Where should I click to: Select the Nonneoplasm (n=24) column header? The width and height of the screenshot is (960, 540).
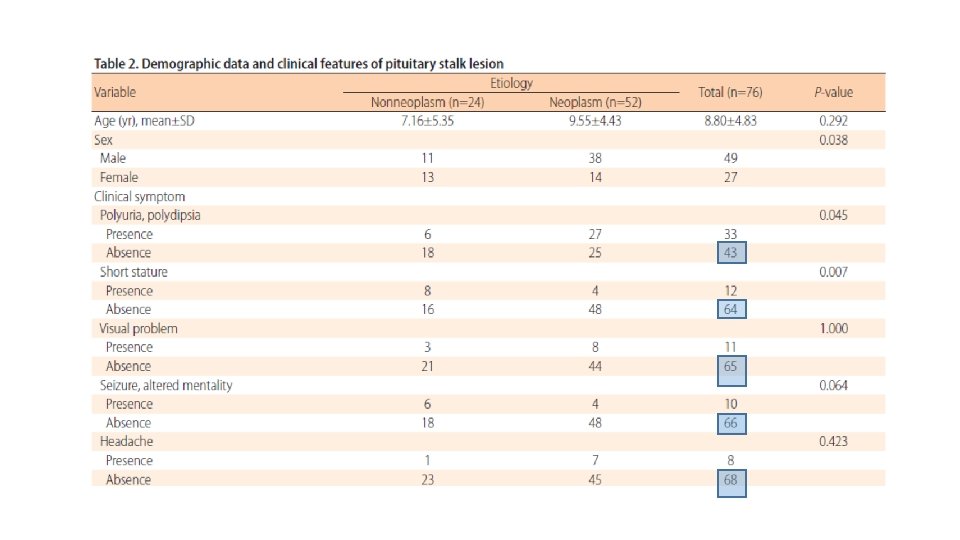[427, 102]
